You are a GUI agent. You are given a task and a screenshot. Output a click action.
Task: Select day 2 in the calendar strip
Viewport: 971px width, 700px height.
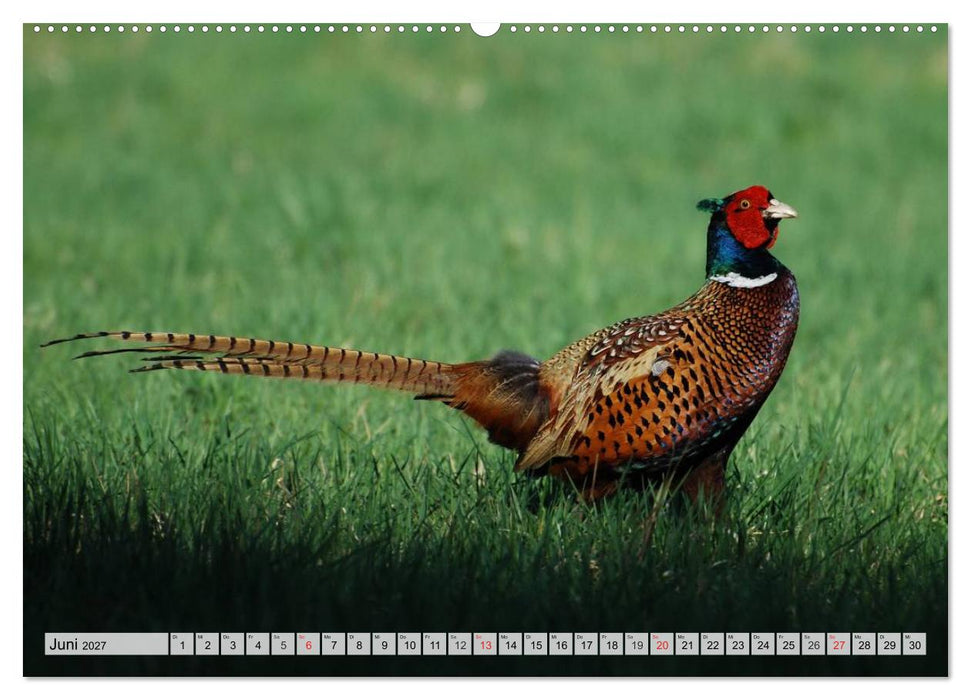pyautogui.click(x=207, y=644)
